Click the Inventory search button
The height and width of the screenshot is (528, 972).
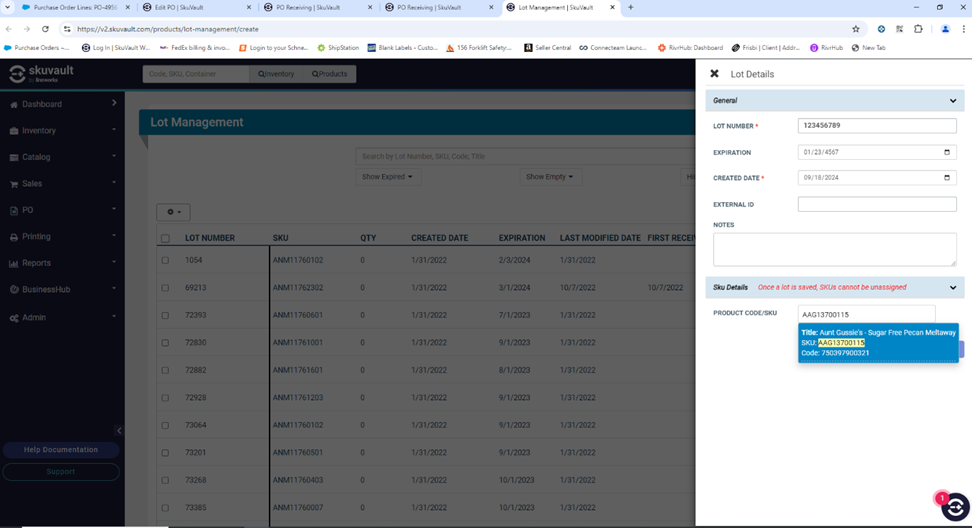tap(276, 74)
